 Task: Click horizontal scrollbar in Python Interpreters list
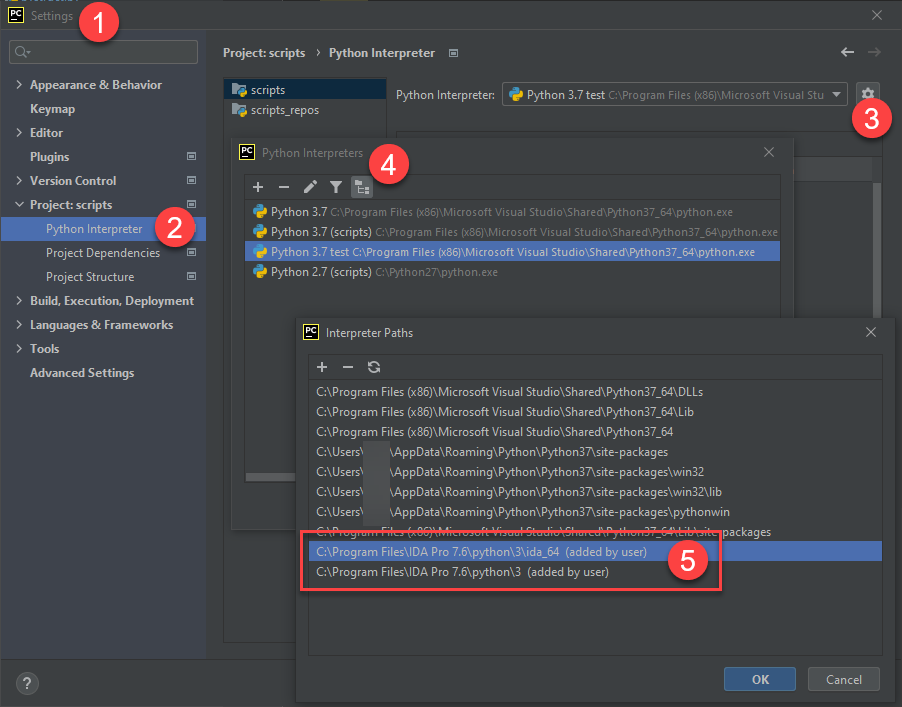point(270,477)
